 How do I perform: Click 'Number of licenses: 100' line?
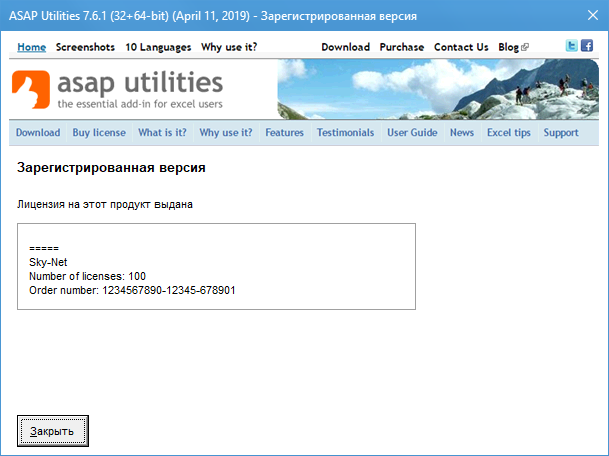coord(87,276)
